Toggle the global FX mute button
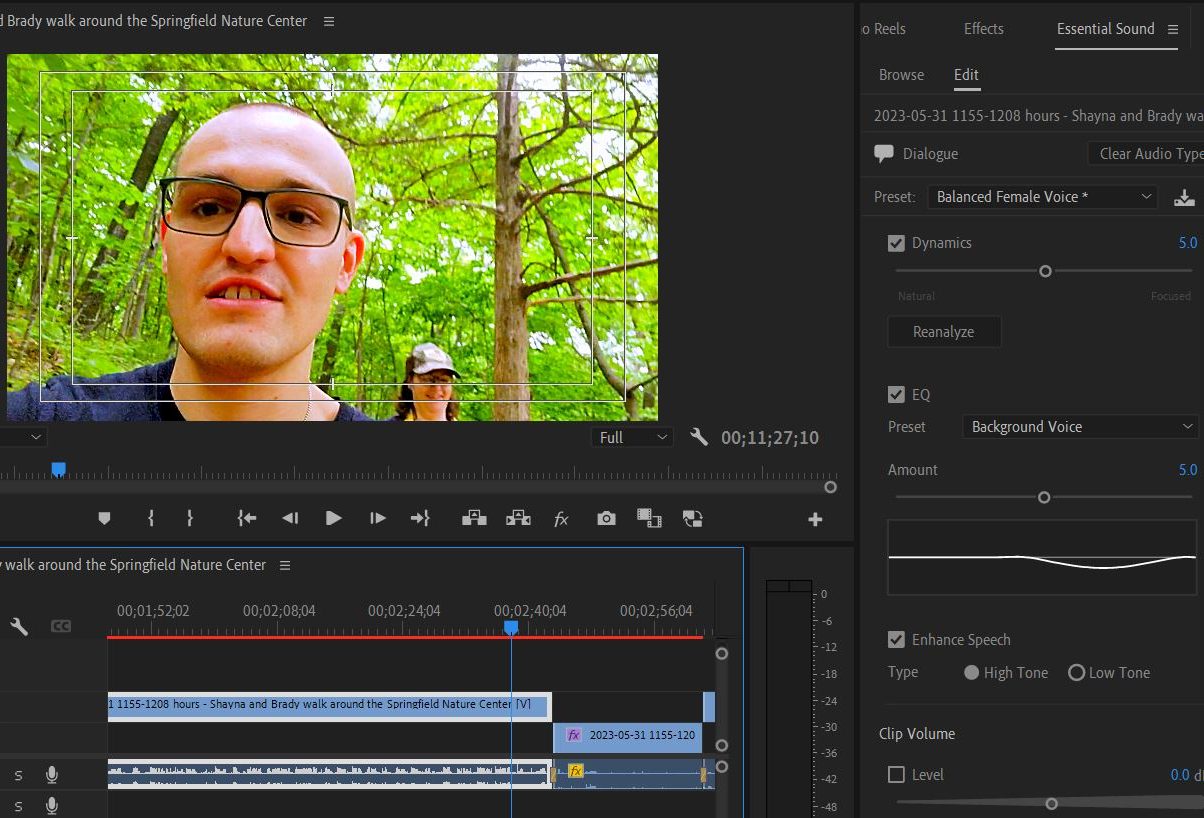Viewport: 1204px width, 818px height. (x=561, y=519)
